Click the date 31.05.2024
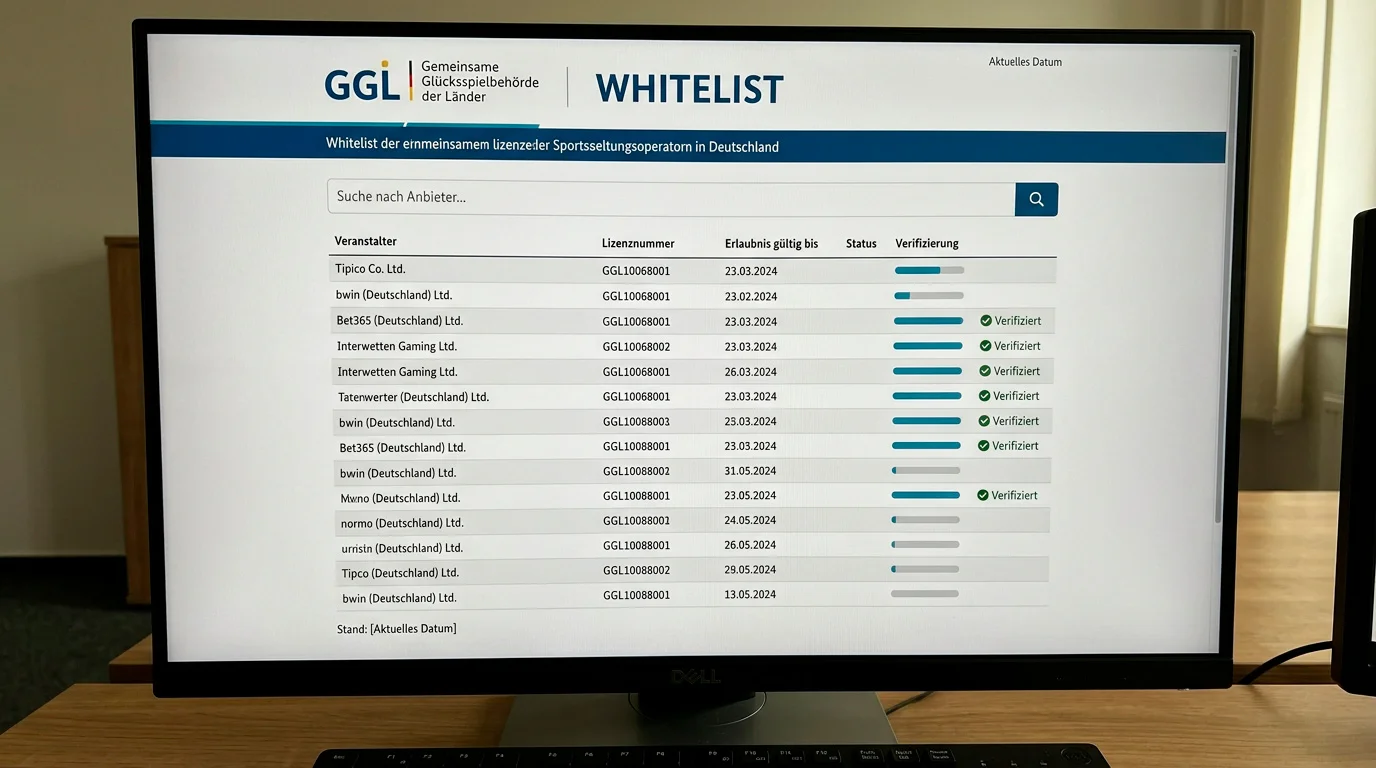 [x=751, y=471]
